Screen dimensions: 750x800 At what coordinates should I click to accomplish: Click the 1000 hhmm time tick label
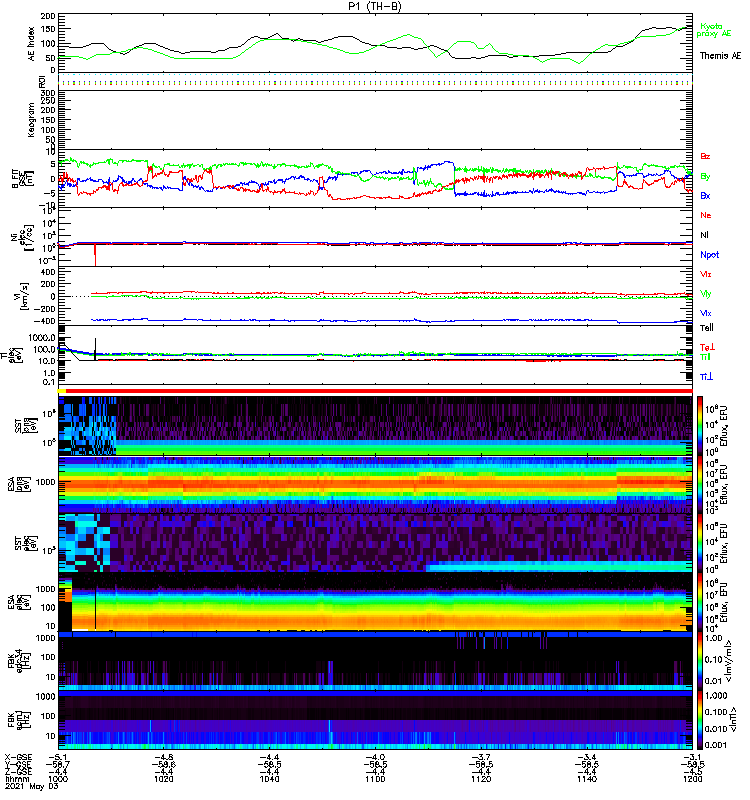pyautogui.click(x=58, y=779)
